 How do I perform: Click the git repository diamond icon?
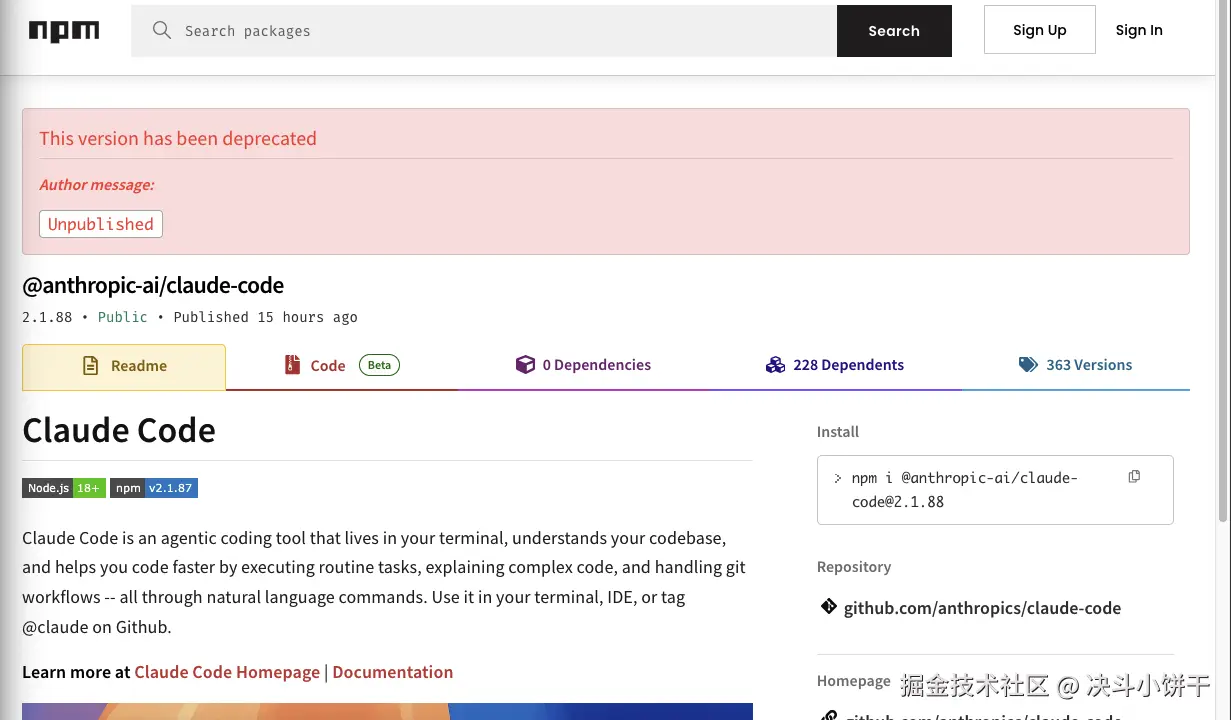pos(829,607)
